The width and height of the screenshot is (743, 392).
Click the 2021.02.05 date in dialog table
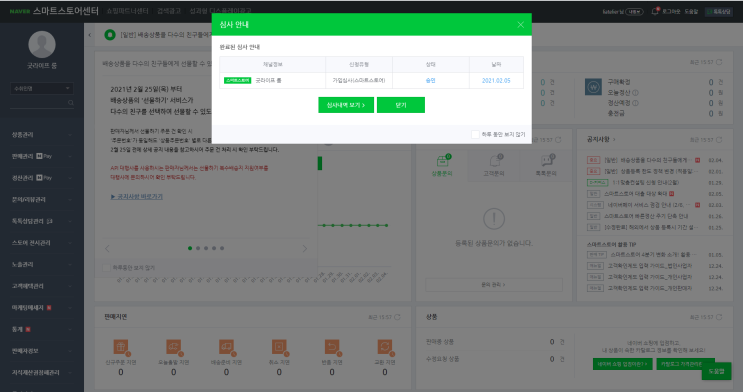[x=496, y=81]
